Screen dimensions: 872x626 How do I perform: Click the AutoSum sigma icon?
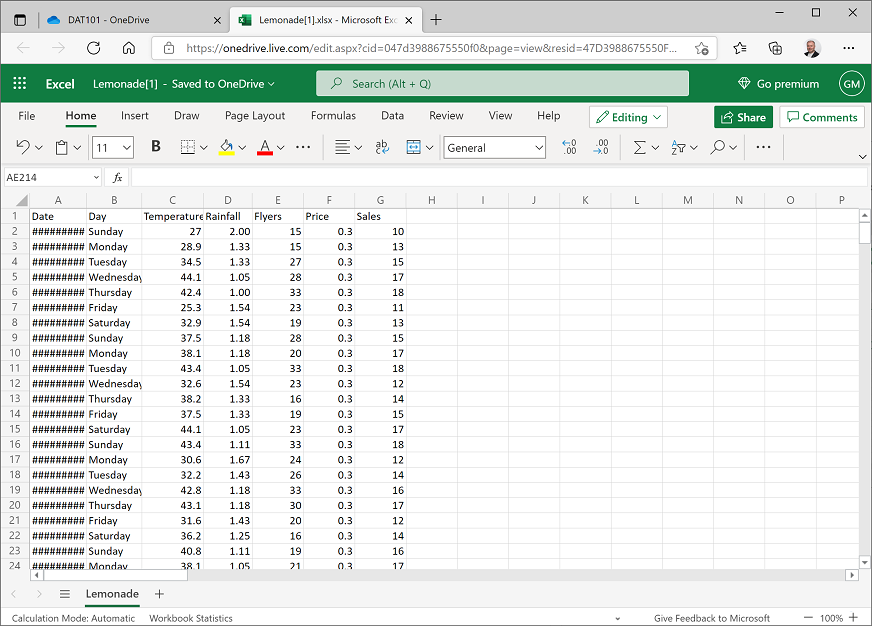coord(639,146)
